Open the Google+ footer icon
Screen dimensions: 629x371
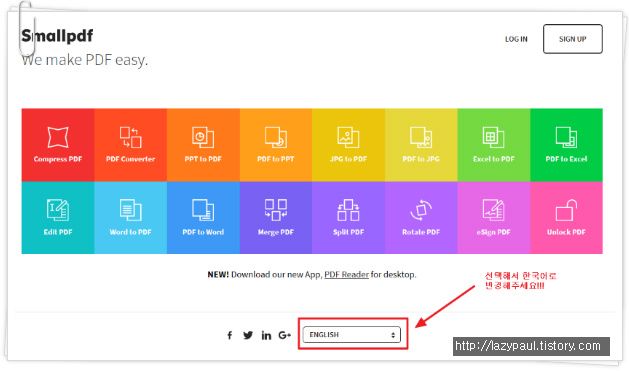tap(284, 335)
